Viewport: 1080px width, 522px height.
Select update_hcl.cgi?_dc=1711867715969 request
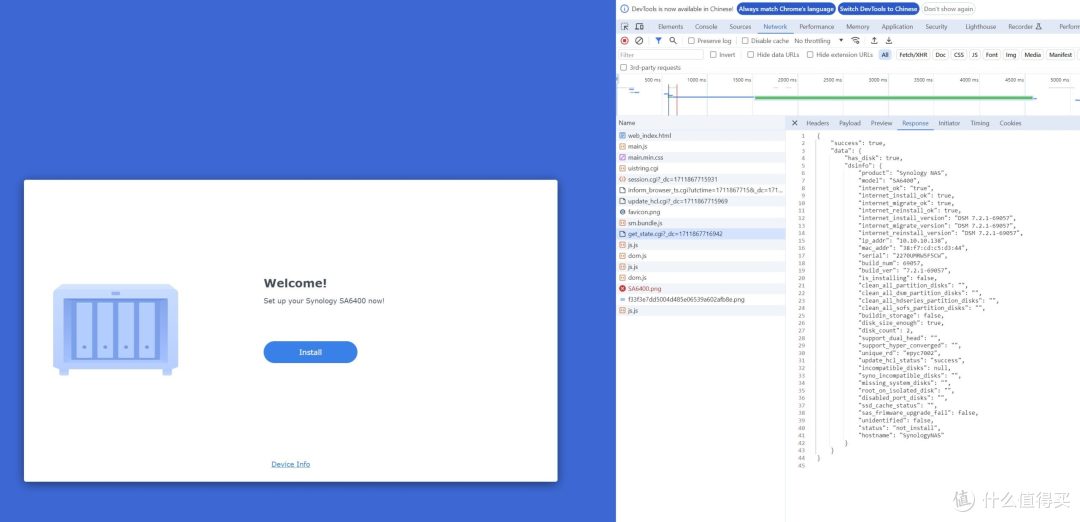tap(701, 201)
